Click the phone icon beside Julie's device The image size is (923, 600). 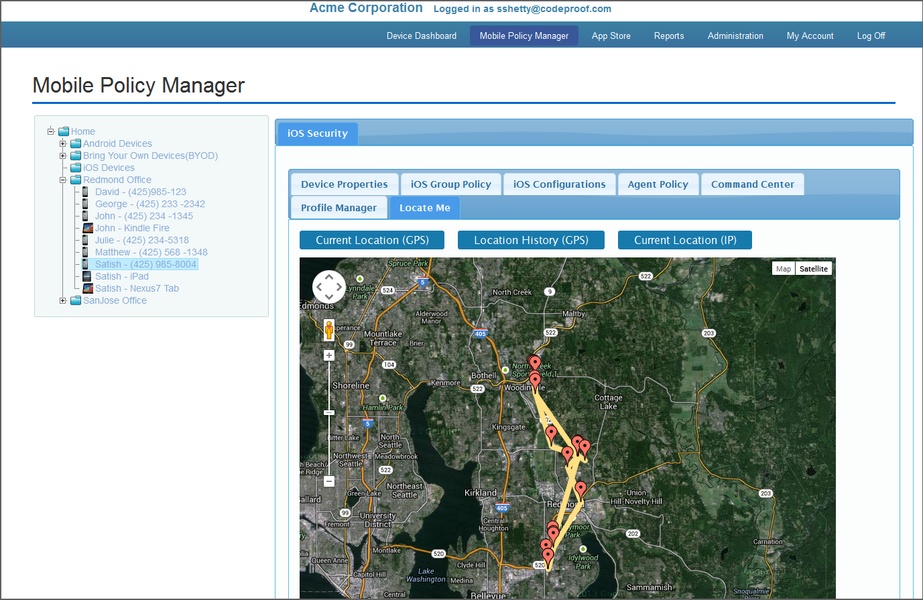coord(85,240)
